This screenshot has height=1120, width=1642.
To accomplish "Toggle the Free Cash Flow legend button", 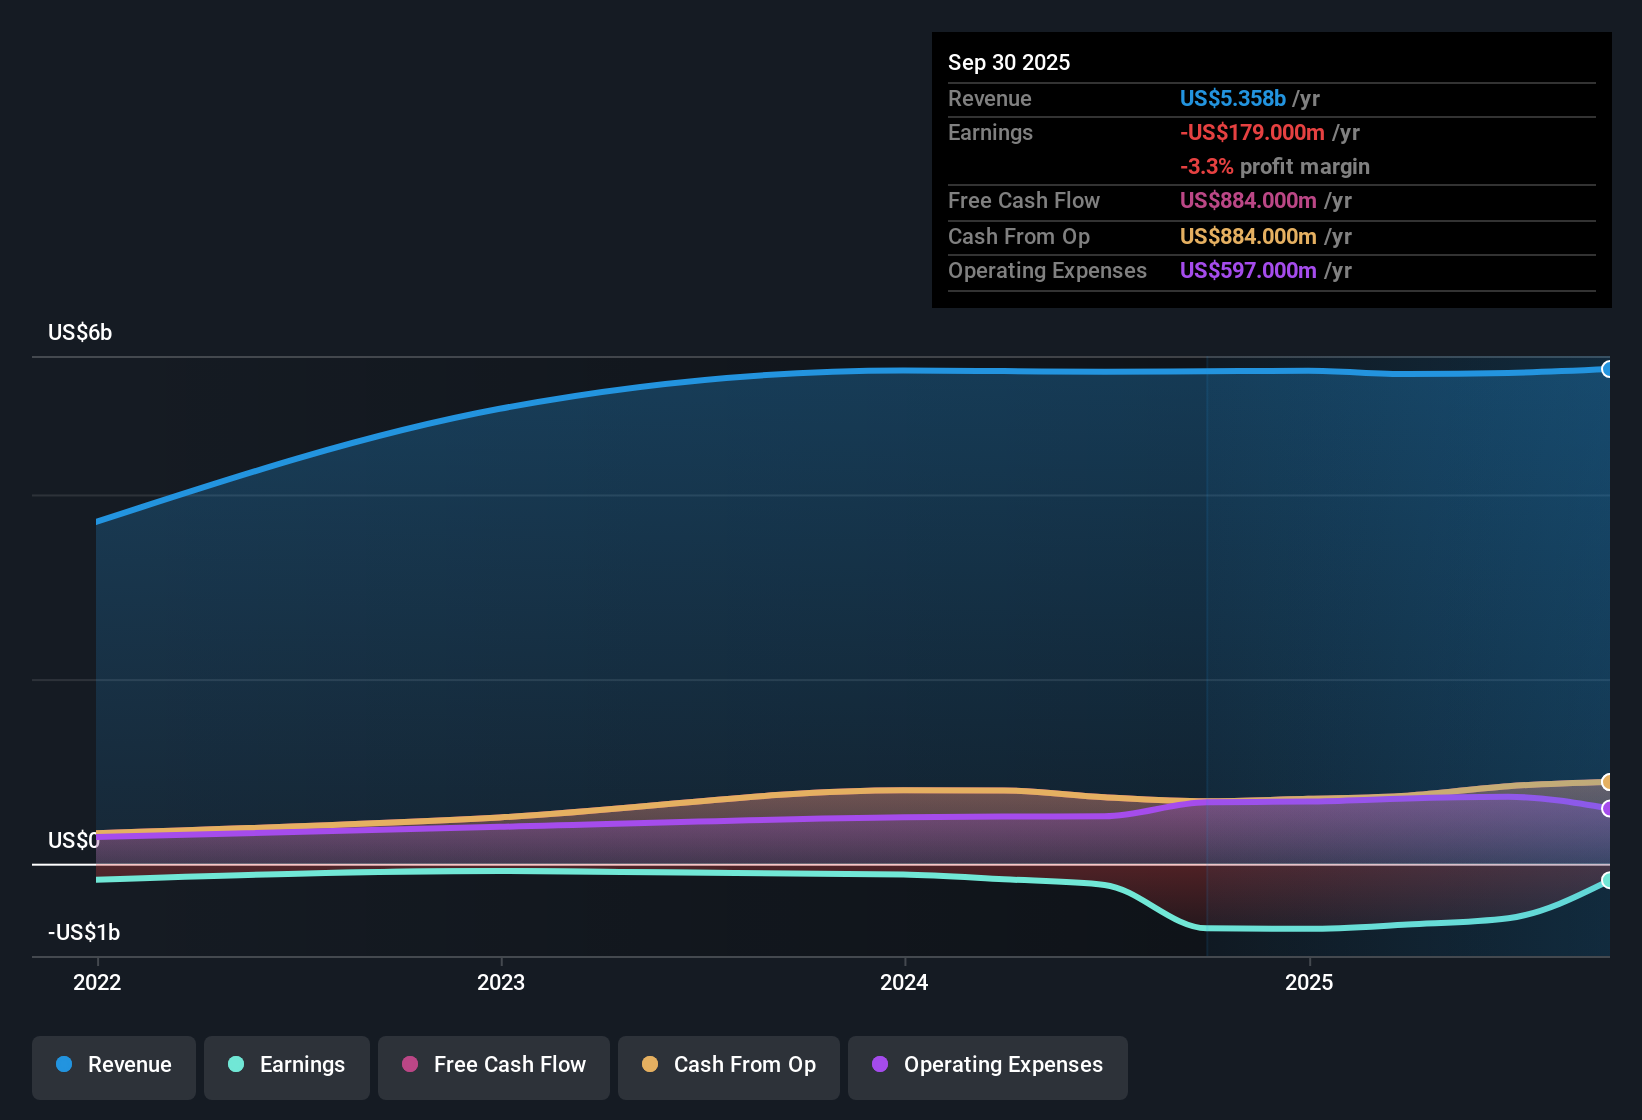I will (494, 1068).
